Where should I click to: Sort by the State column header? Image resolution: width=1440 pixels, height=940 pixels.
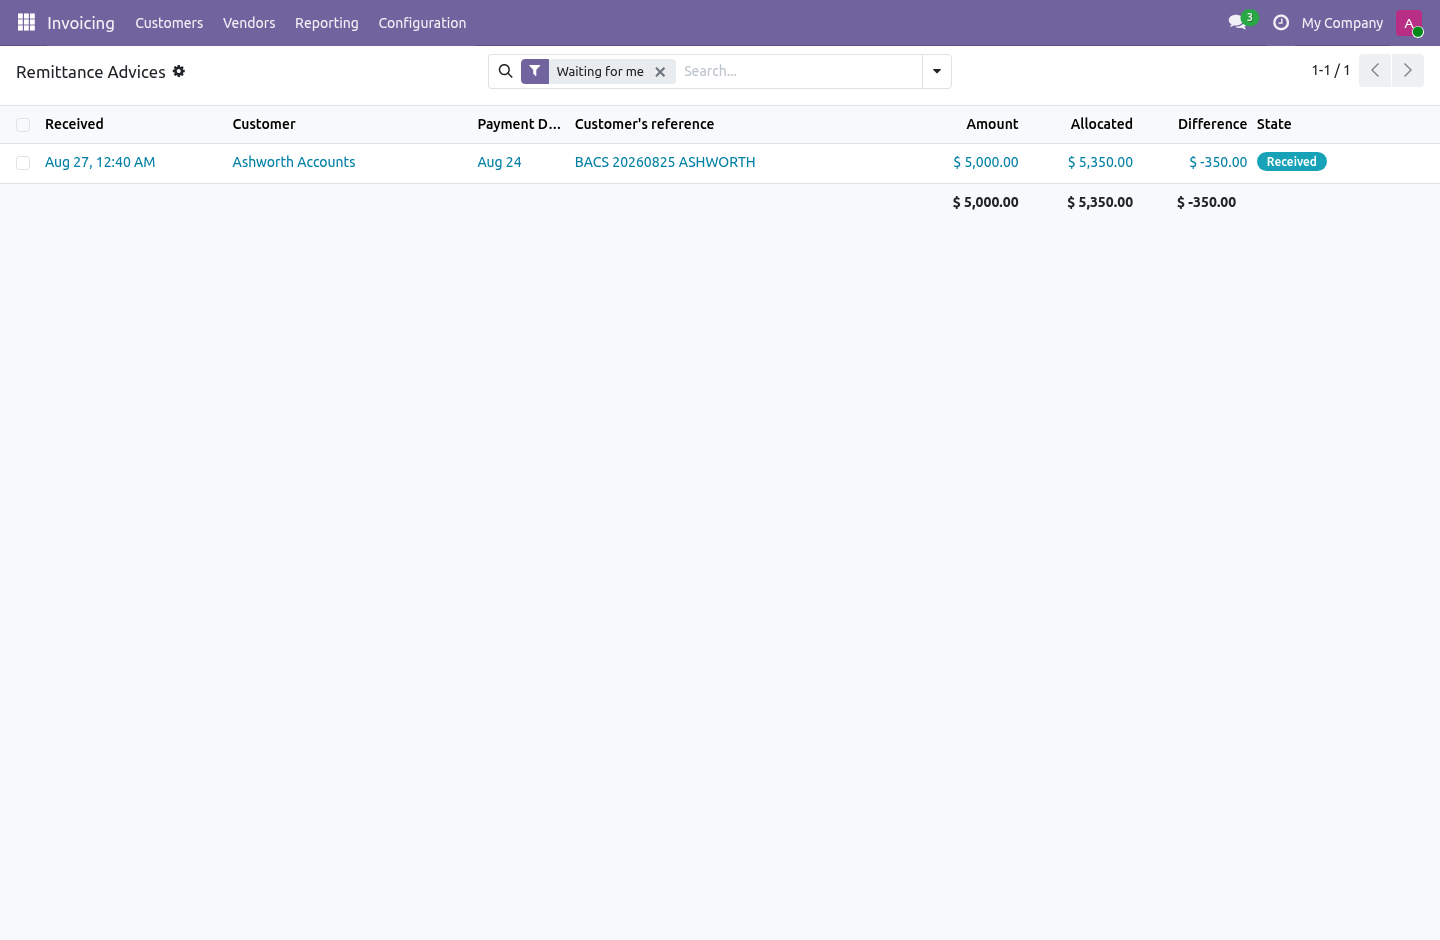click(x=1274, y=124)
